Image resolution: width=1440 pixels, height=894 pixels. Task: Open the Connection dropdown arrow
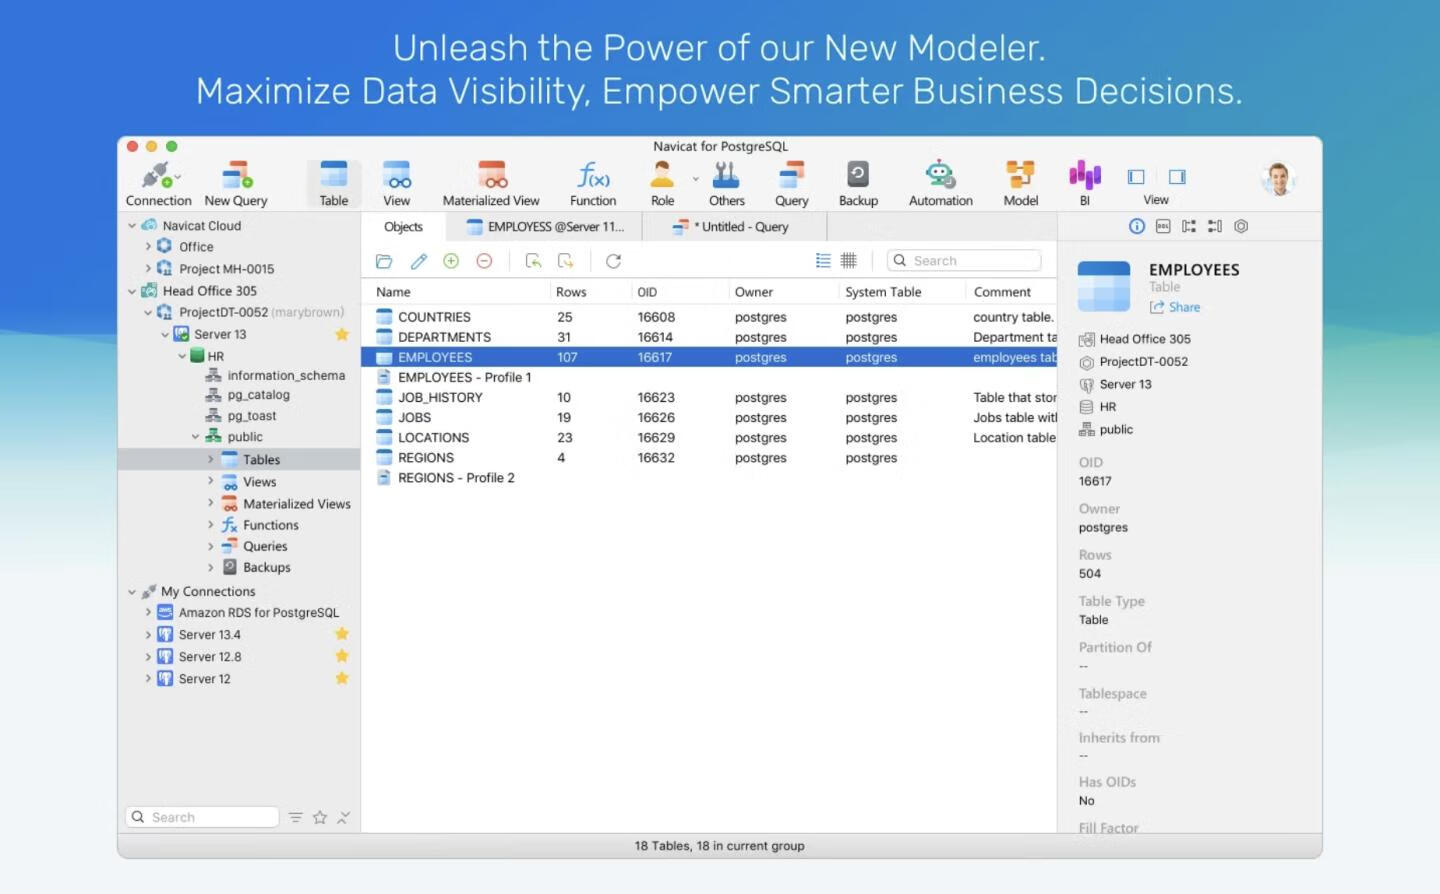point(178,178)
